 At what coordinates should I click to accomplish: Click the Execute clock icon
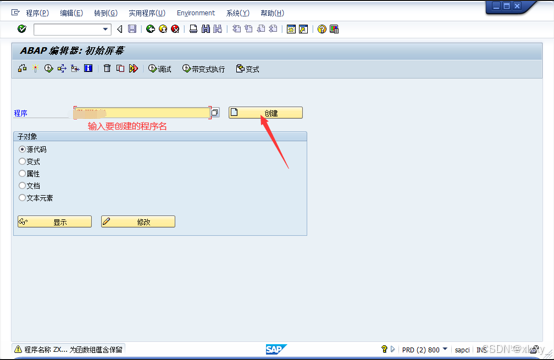(x=48, y=69)
